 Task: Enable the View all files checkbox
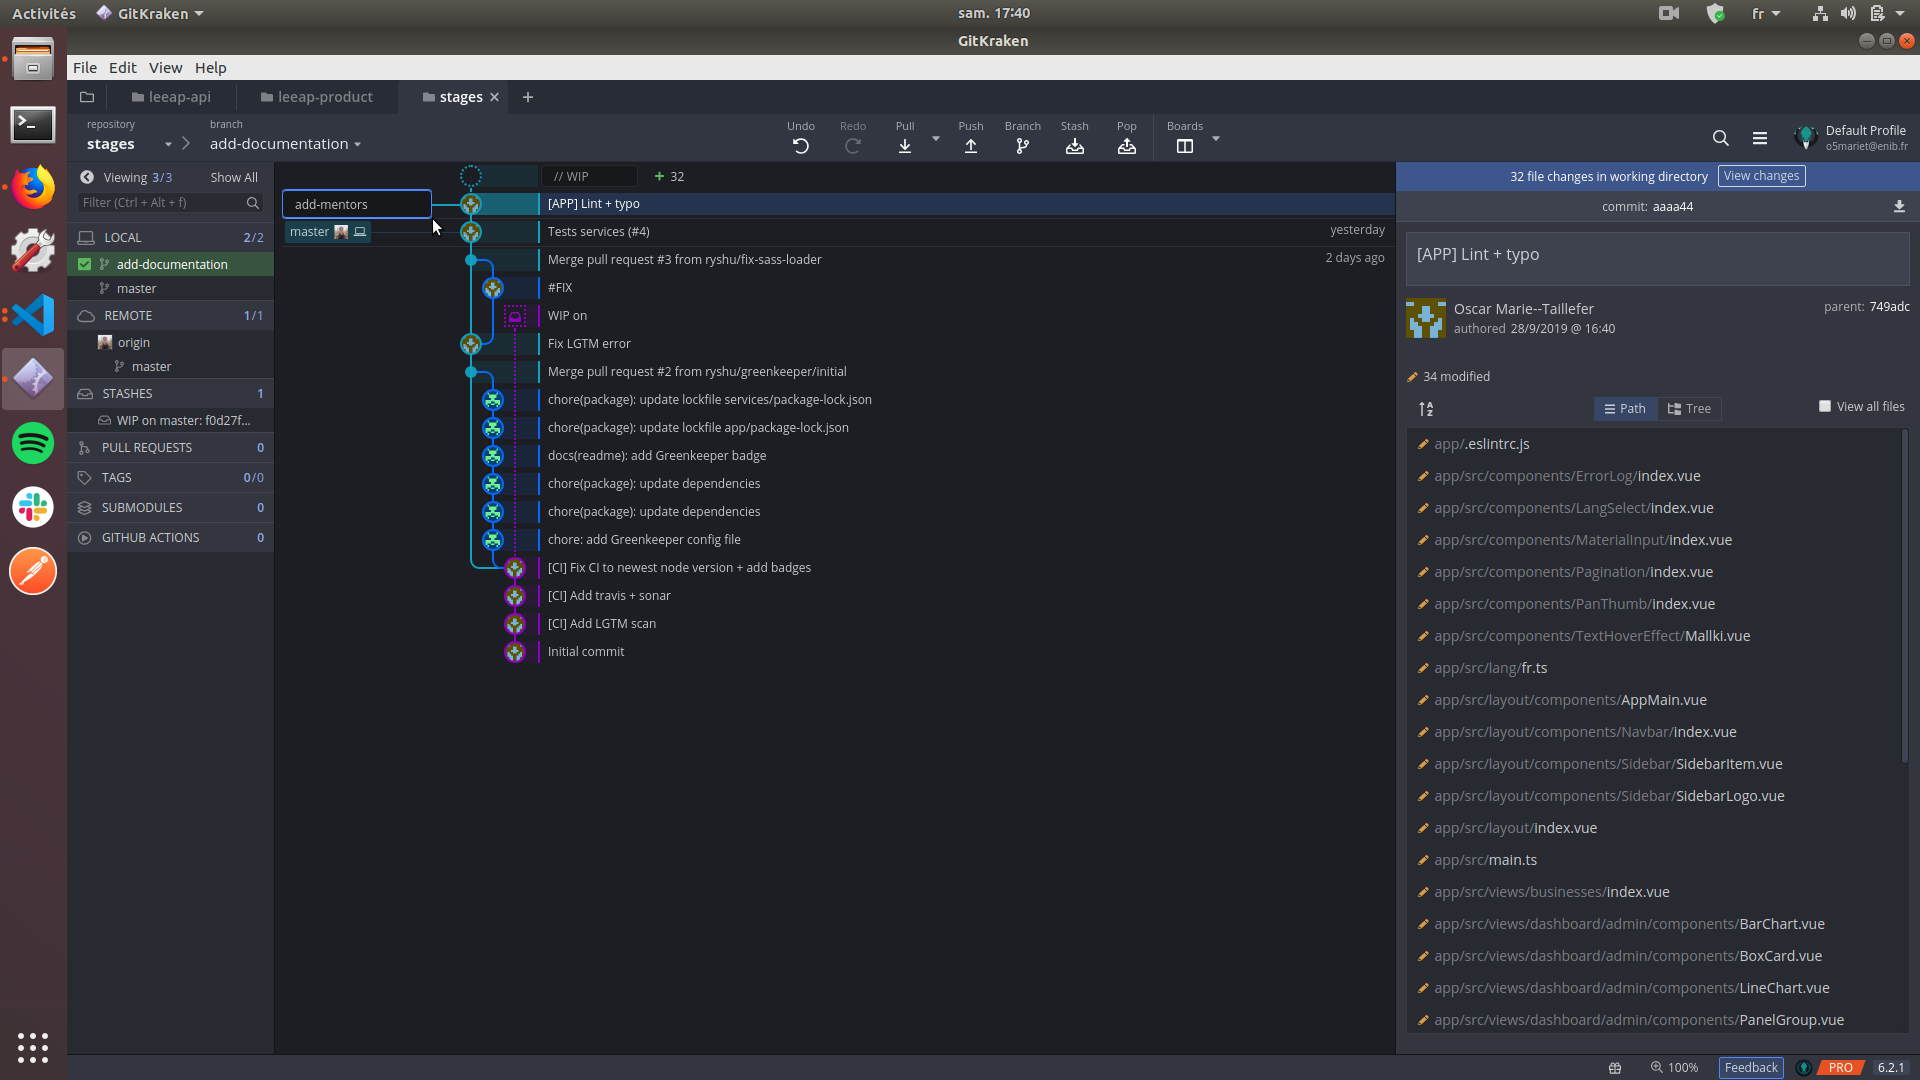click(1825, 406)
